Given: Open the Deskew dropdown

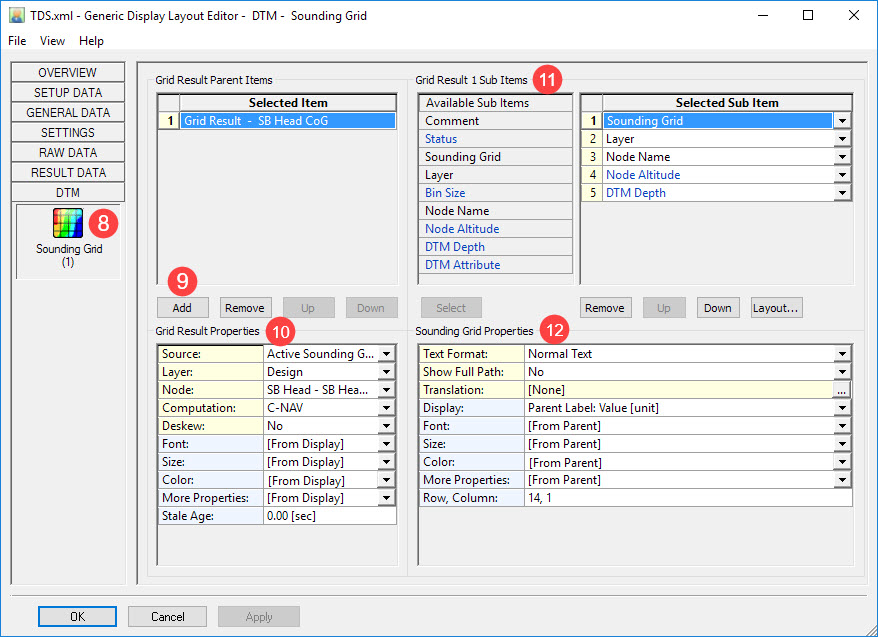Looking at the screenshot, I should 387,426.
